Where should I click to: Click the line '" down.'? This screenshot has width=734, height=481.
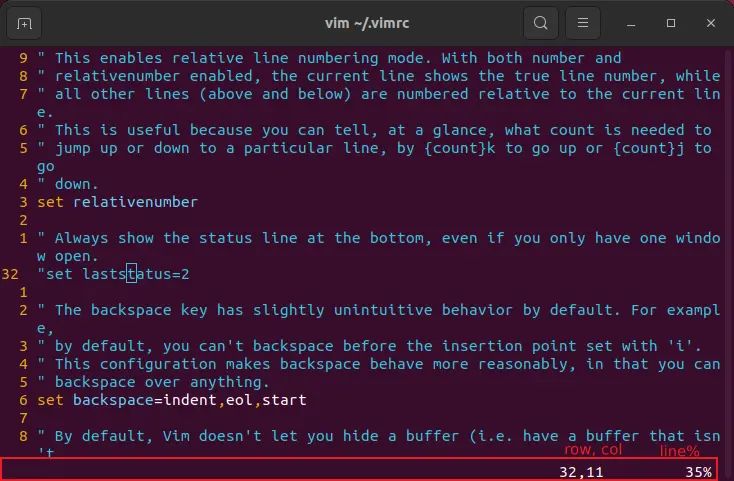68,184
